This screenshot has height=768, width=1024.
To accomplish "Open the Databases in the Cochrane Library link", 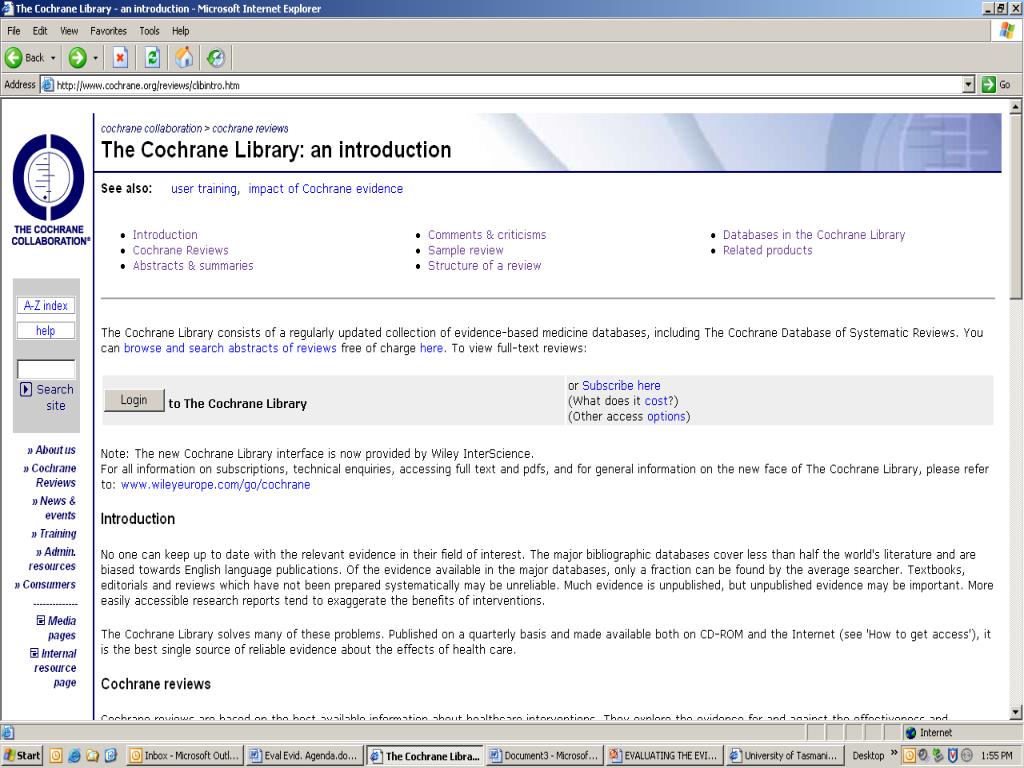I will click(814, 234).
